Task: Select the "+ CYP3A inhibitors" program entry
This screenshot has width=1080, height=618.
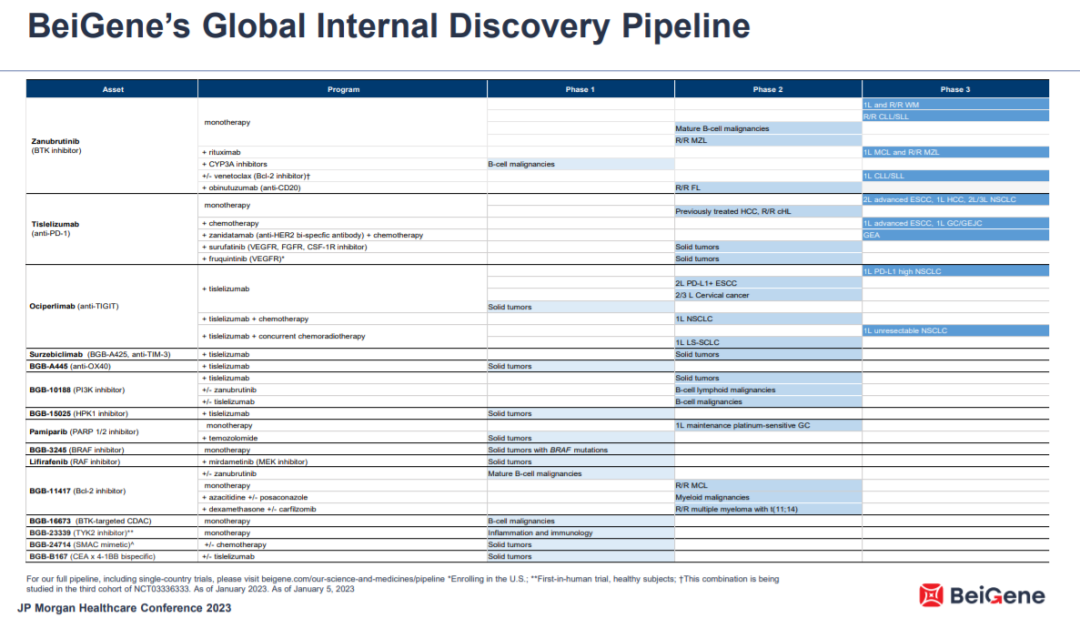Action: (234, 164)
